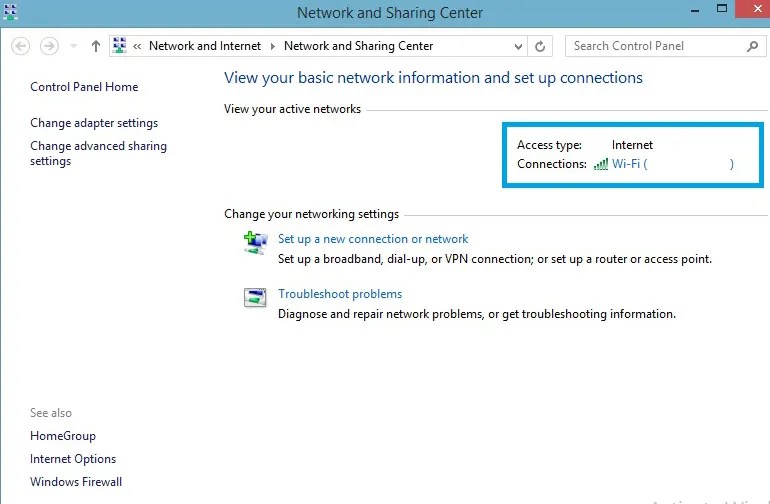Expand the address bar history dropdown

point(518,46)
